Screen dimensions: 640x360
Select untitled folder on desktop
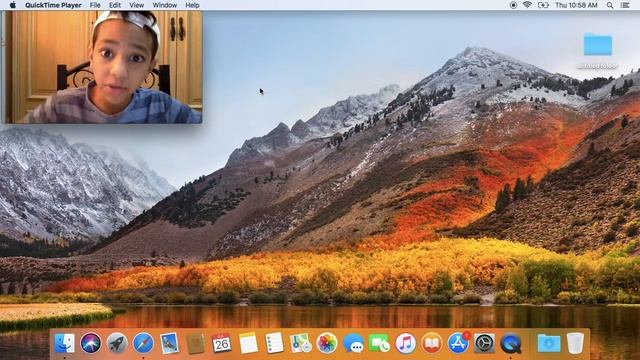coord(598,50)
